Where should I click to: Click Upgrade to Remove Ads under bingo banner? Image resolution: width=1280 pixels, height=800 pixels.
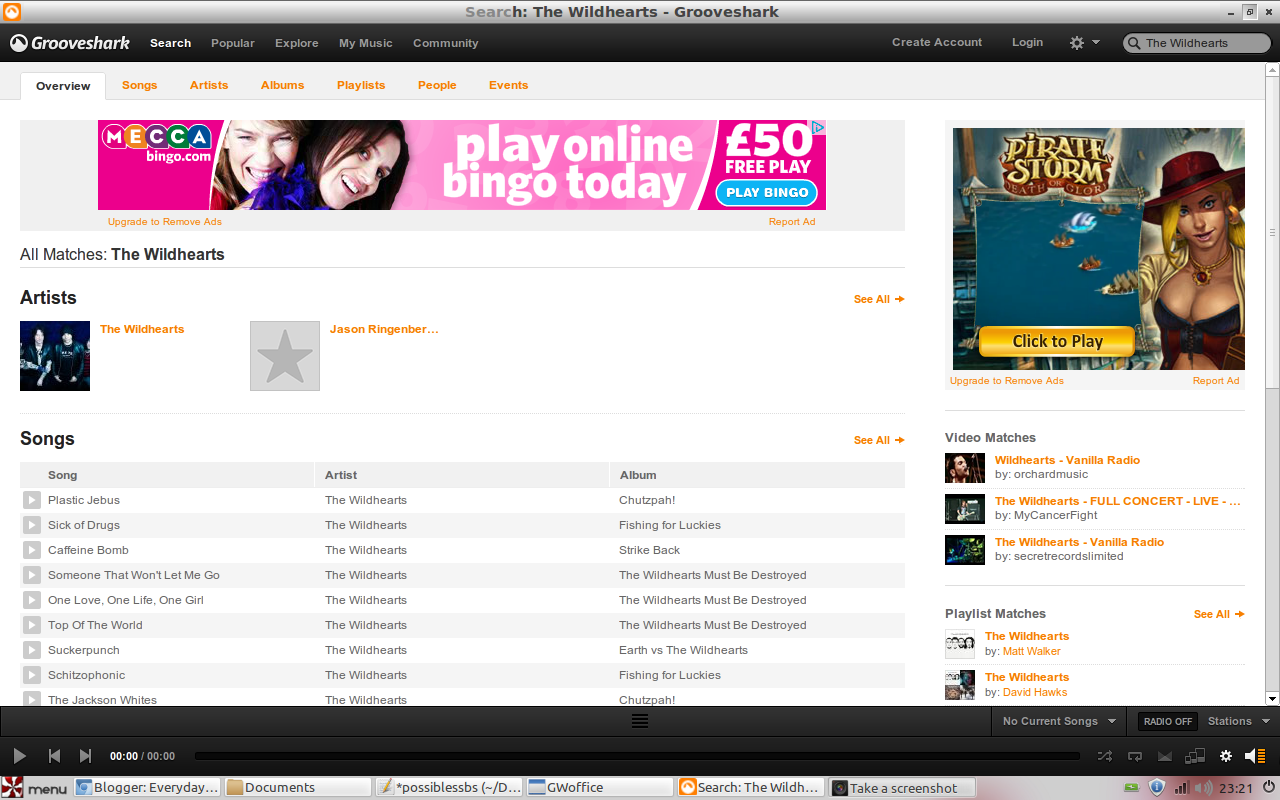(165, 222)
